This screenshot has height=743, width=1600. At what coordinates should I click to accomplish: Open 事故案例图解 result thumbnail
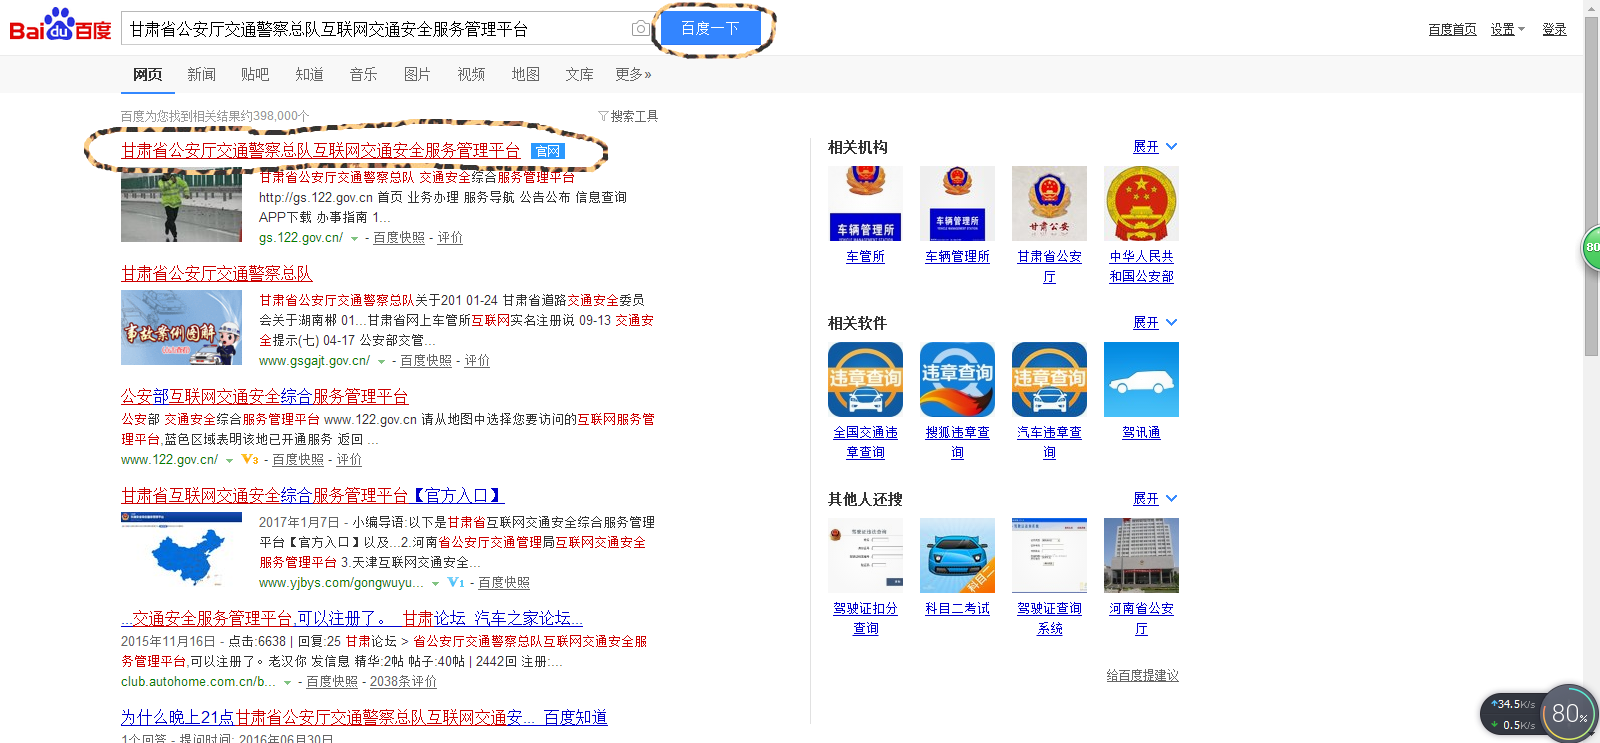pyautogui.click(x=181, y=328)
